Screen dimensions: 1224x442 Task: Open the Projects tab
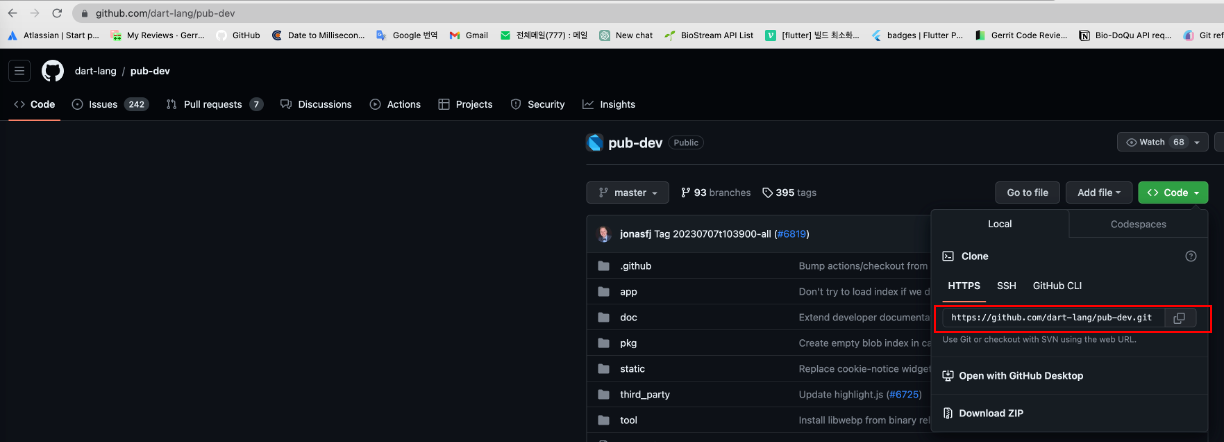[x=465, y=104]
